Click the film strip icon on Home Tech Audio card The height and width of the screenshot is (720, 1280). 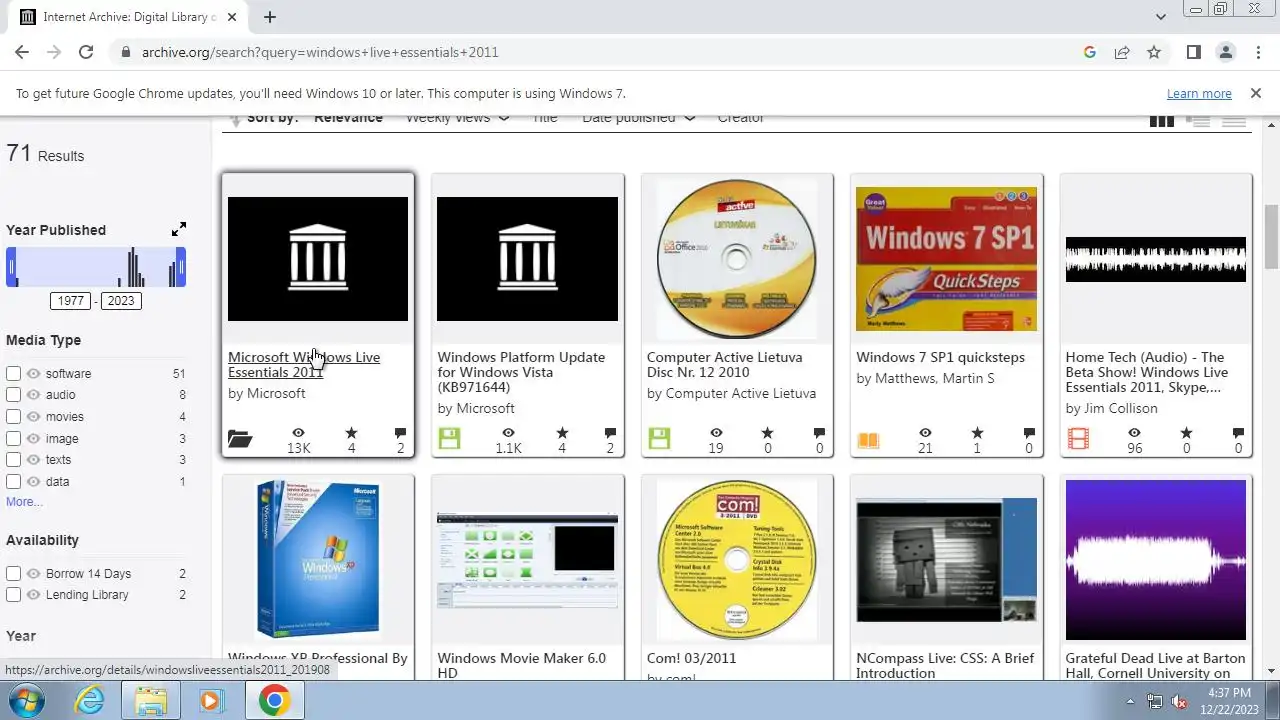1078,438
